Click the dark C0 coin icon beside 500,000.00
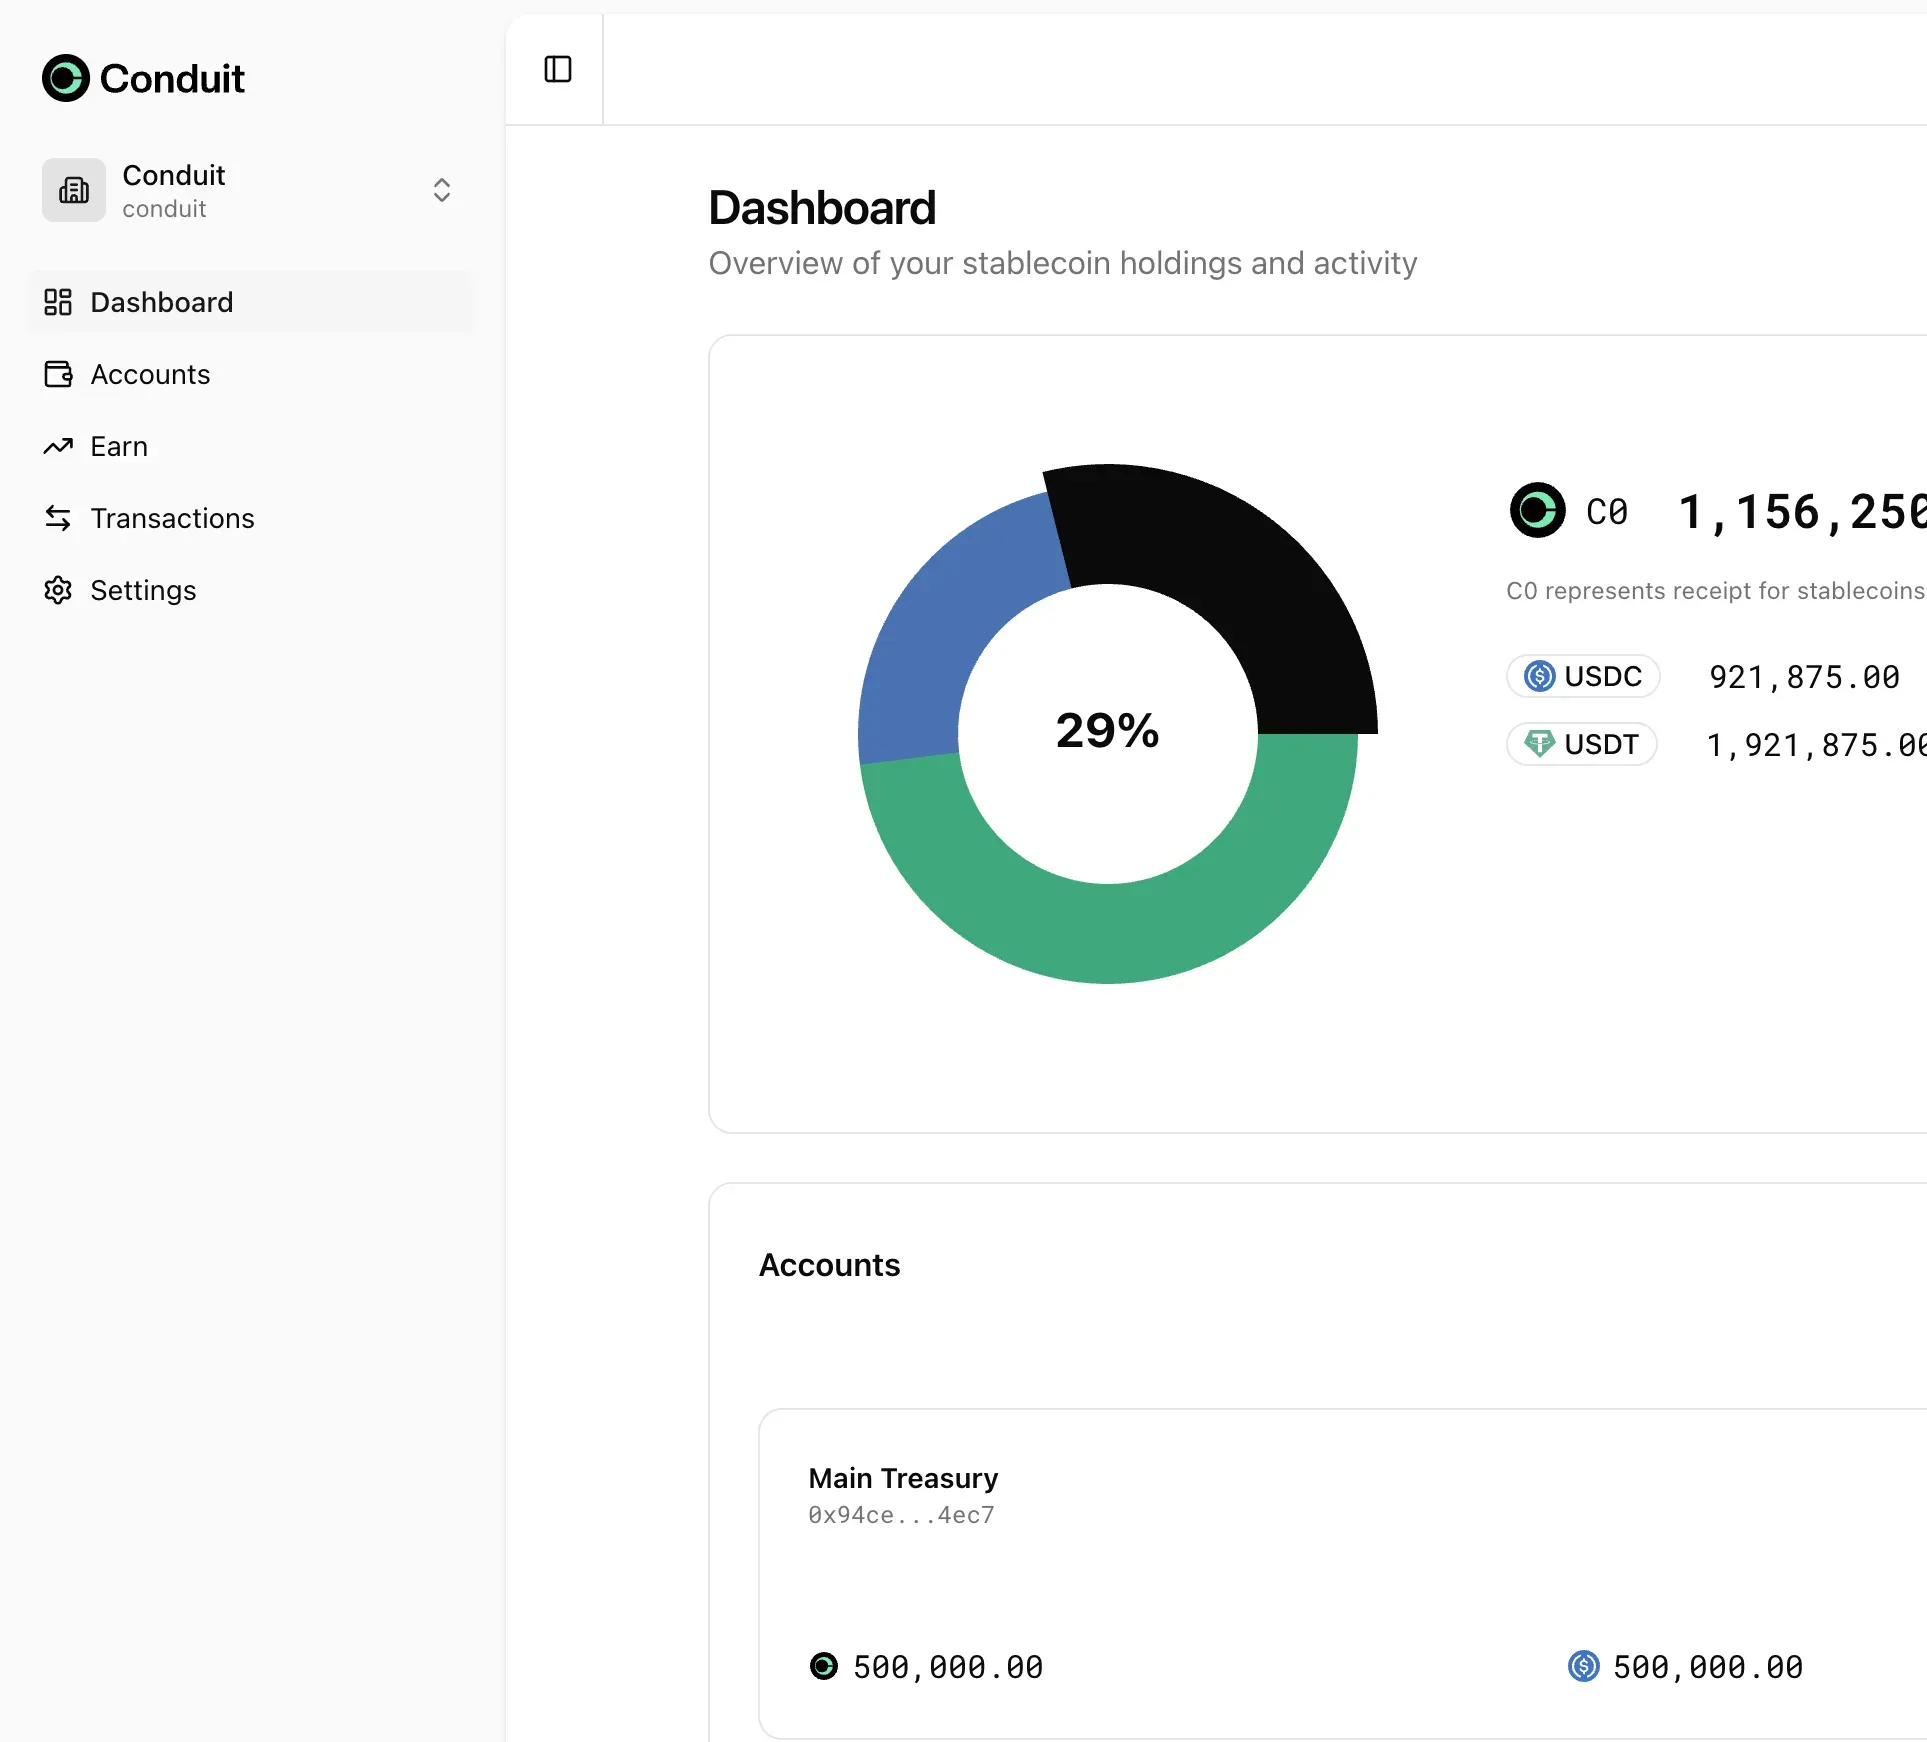1927x1742 pixels. pyautogui.click(x=823, y=1666)
